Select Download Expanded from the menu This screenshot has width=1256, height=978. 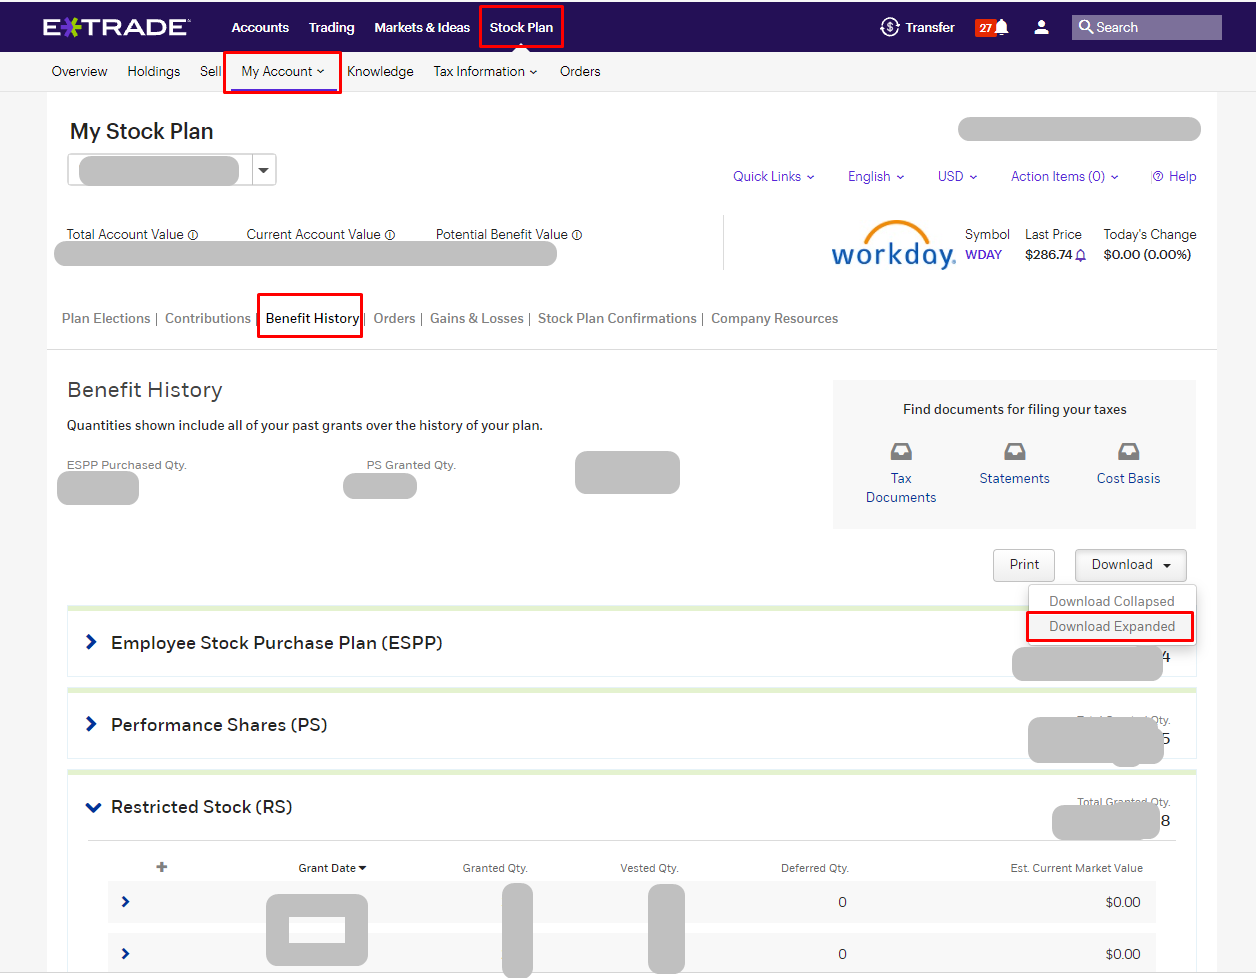pyautogui.click(x=1111, y=626)
